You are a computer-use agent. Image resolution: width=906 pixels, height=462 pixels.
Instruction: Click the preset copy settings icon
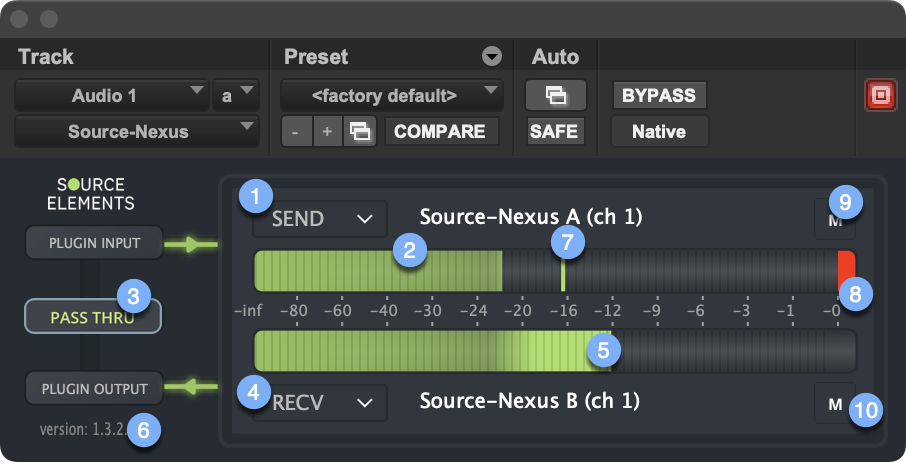pos(359,132)
